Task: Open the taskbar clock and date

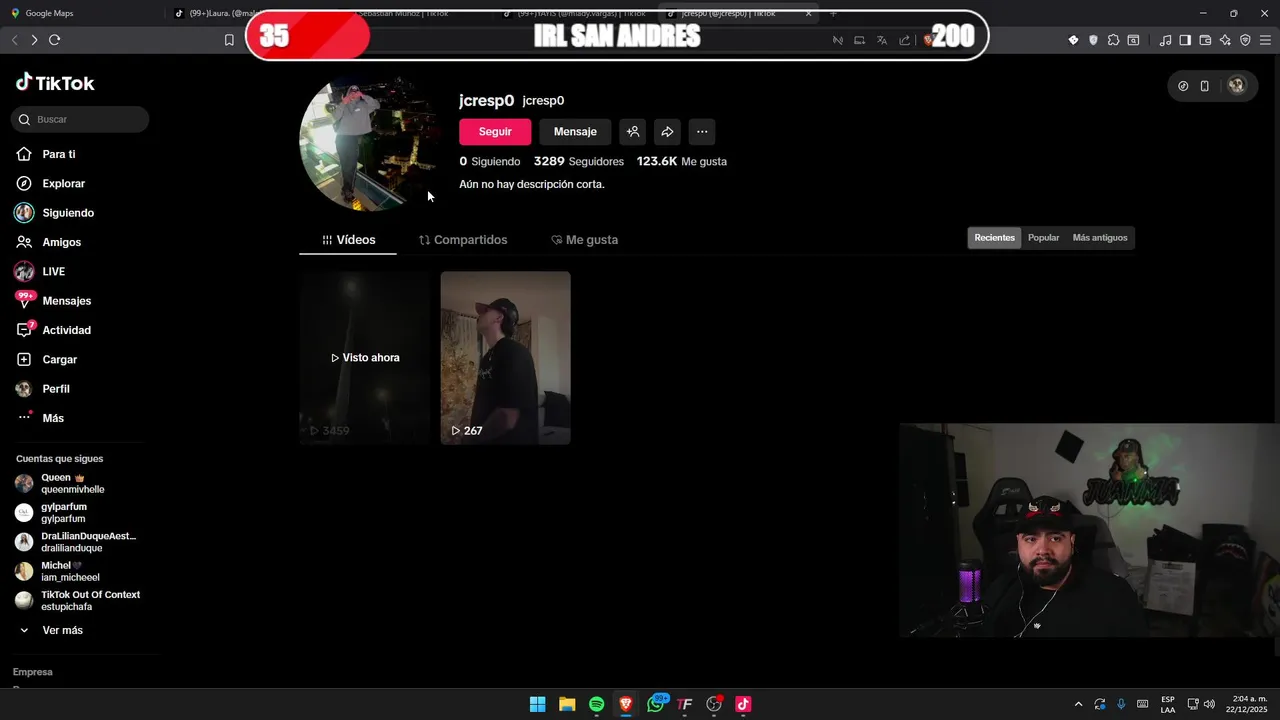Action: coord(1246,704)
